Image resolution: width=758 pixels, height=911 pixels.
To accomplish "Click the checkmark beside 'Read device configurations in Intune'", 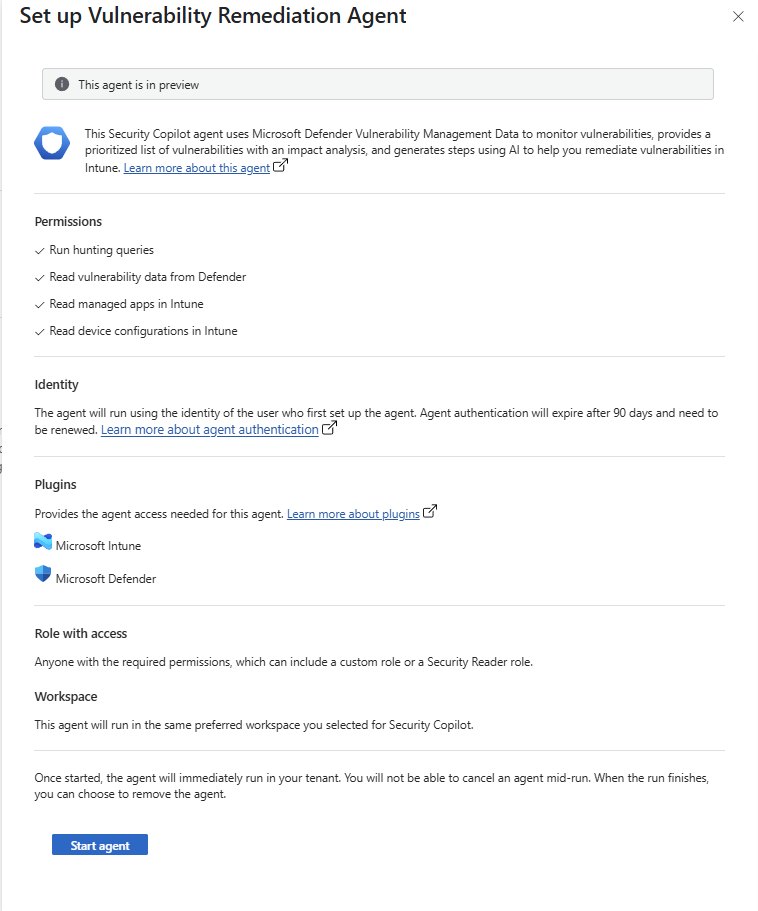I will 39,331.
